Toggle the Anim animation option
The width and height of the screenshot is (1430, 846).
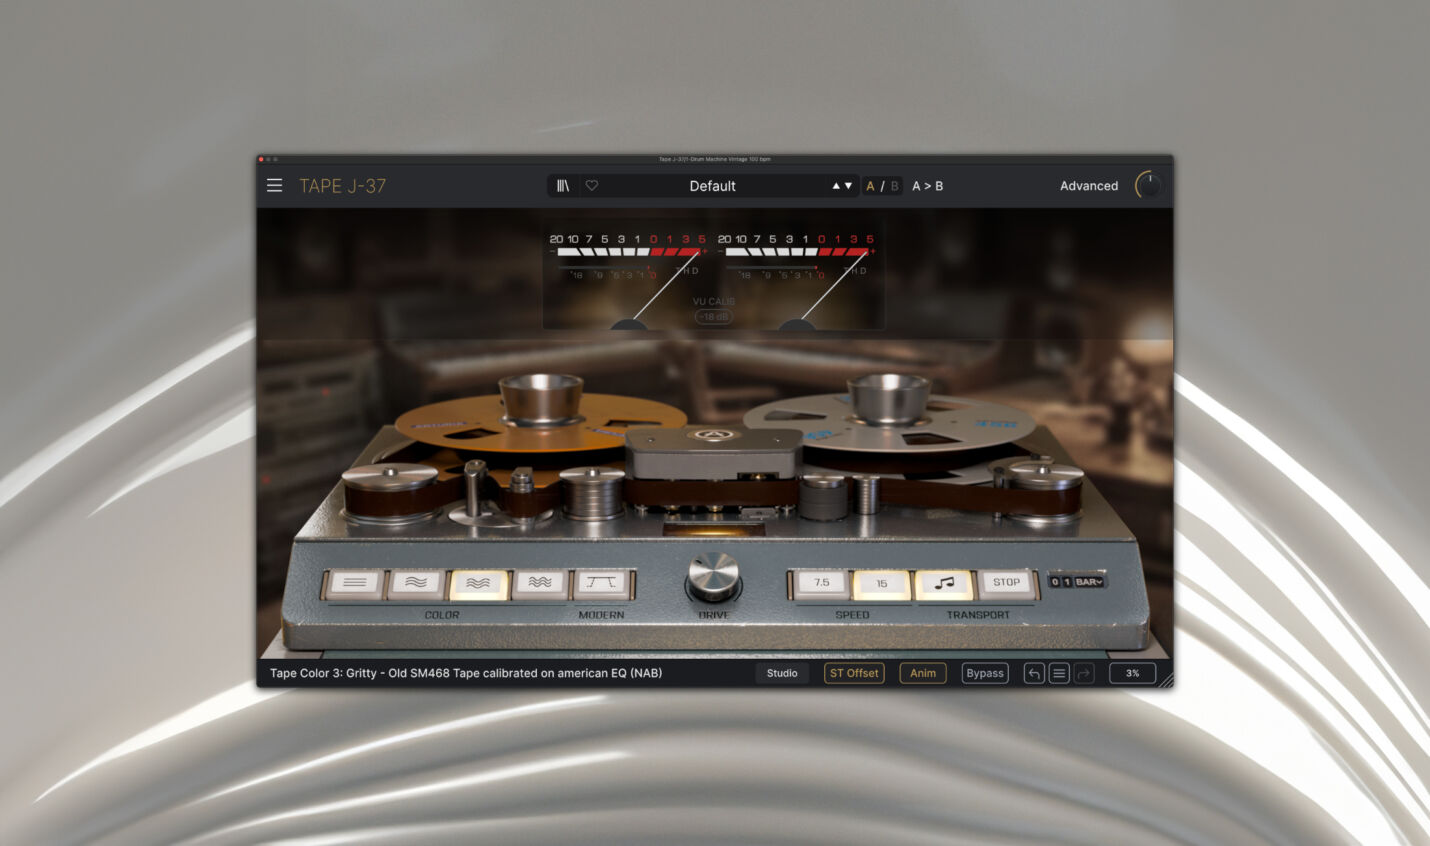[922, 674]
